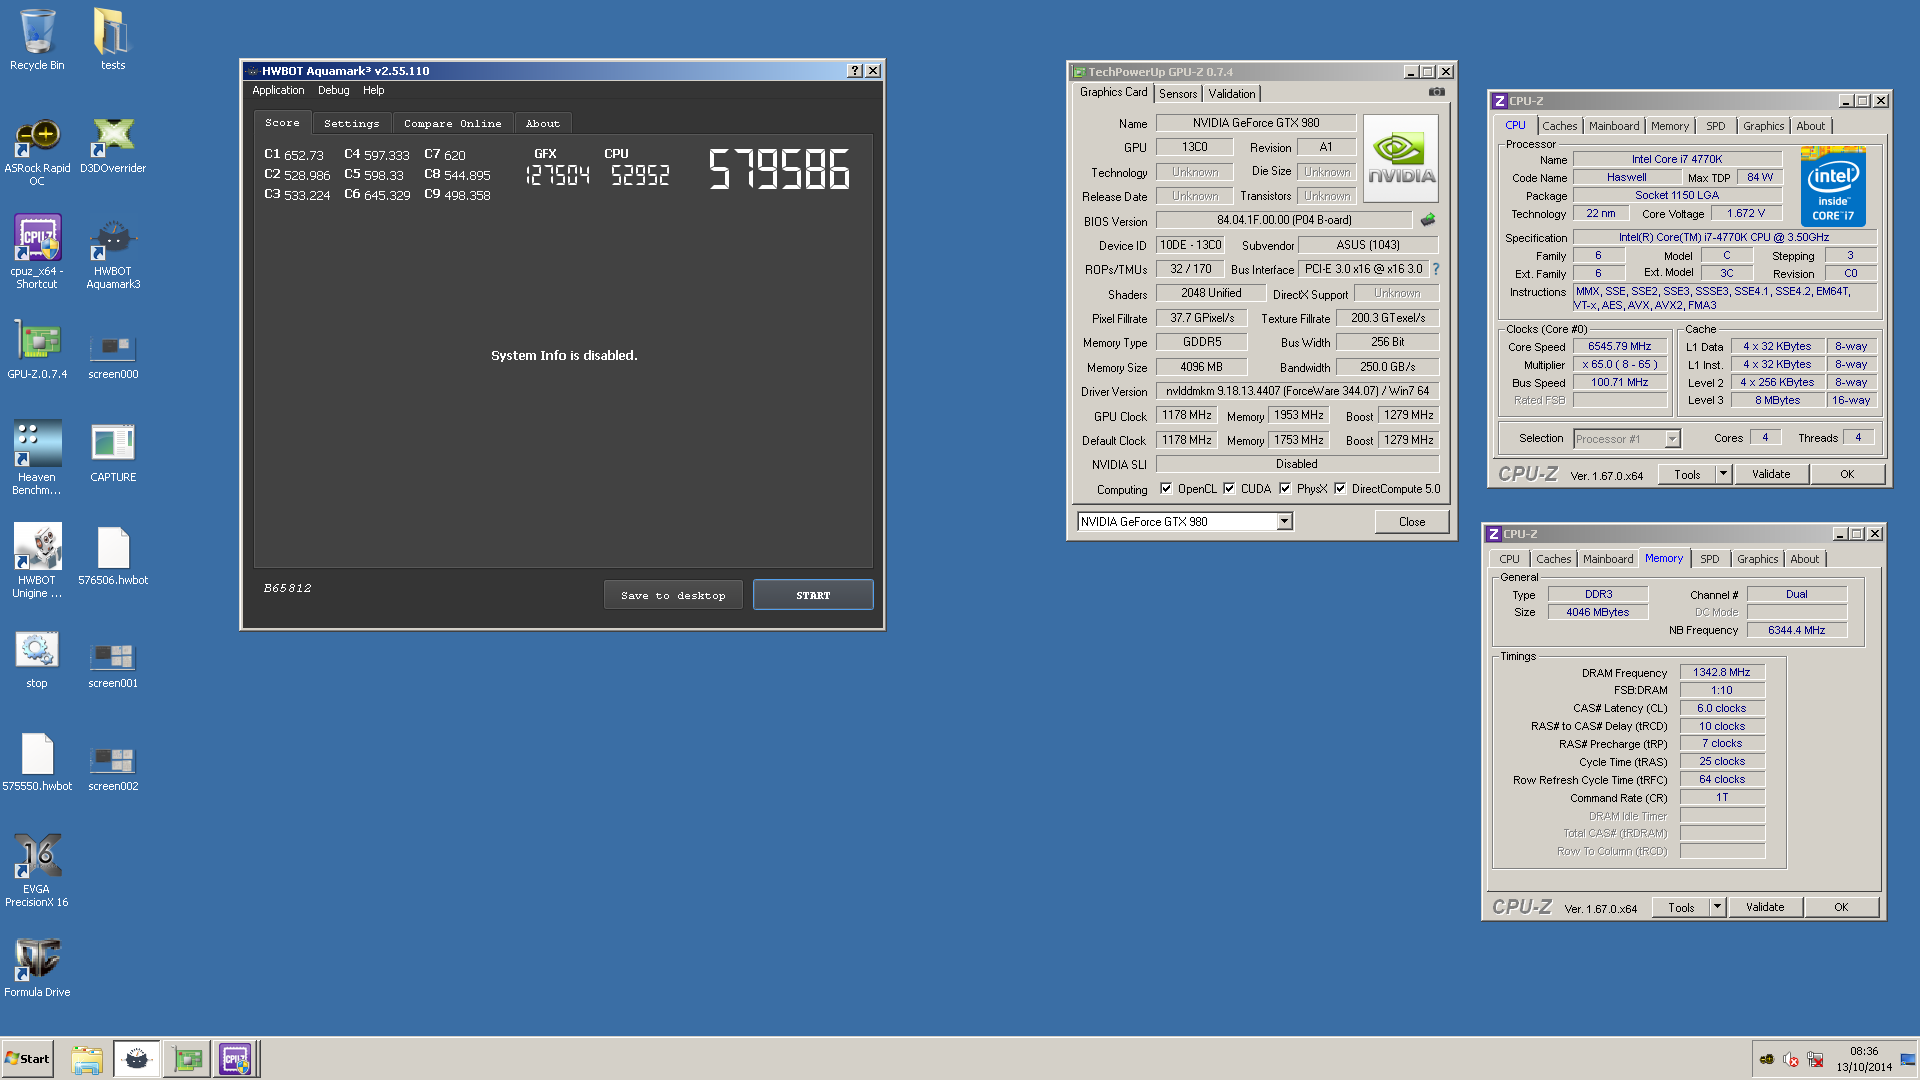1920x1080 pixels.
Task: Select 576506.hwbot file icon
Action: click(113, 556)
